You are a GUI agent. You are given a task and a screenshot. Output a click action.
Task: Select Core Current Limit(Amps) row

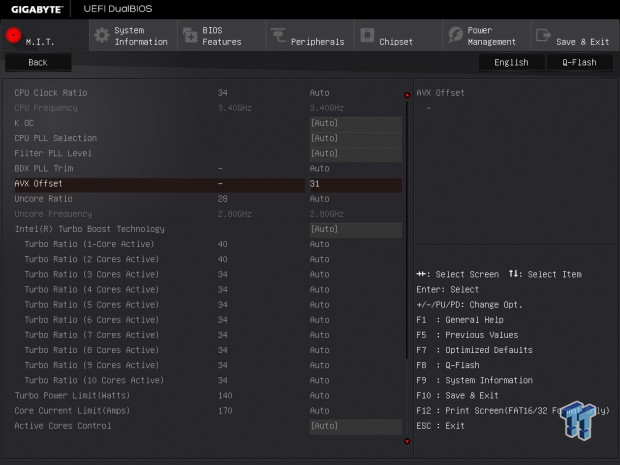pos(208,411)
